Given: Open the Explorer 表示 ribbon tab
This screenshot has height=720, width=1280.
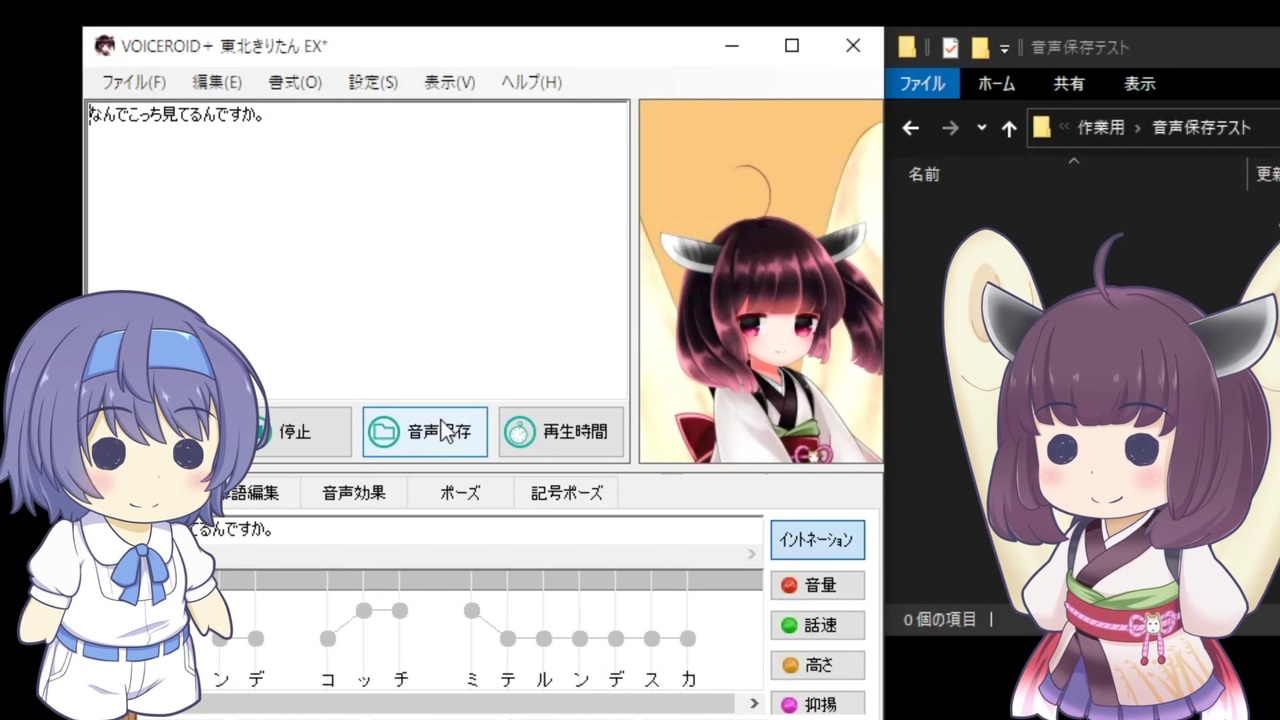Looking at the screenshot, I should [x=1139, y=84].
